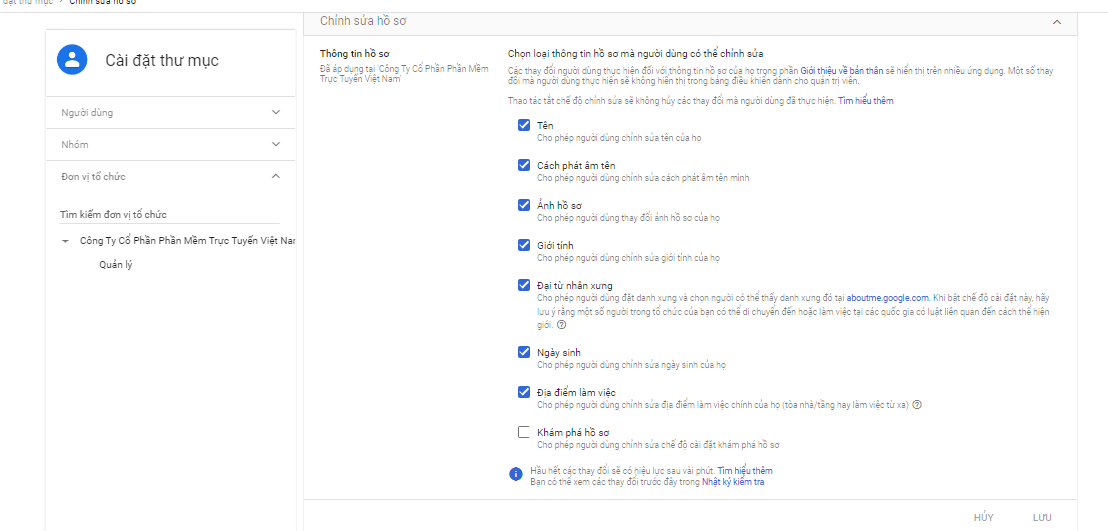Image resolution: width=1108 pixels, height=531 pixels.
Task: Uncheck the Ngày sinh checkbox
Action: [x=524, y=352]
